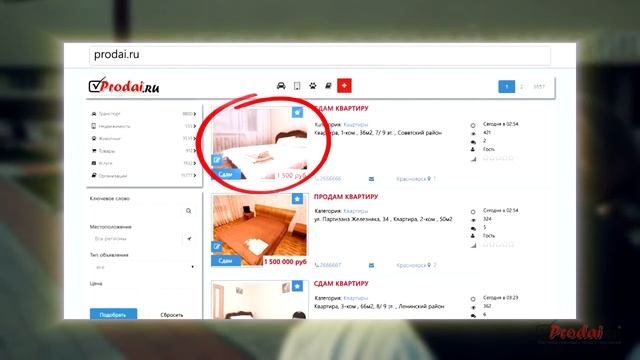Open the first СДАМ КВАРТИРУ listing title

[341, 108]
